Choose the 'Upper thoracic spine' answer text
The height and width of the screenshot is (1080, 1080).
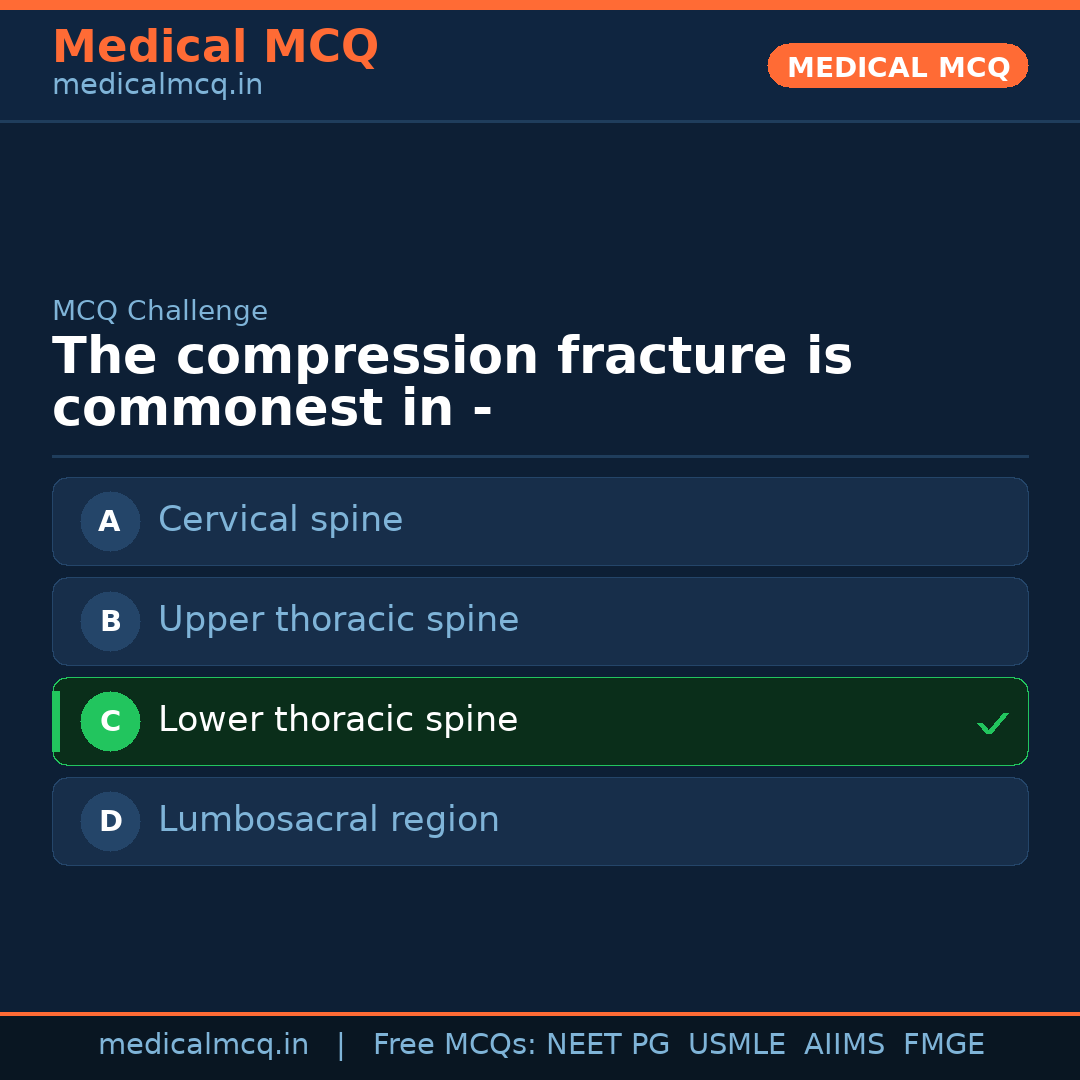338,620
